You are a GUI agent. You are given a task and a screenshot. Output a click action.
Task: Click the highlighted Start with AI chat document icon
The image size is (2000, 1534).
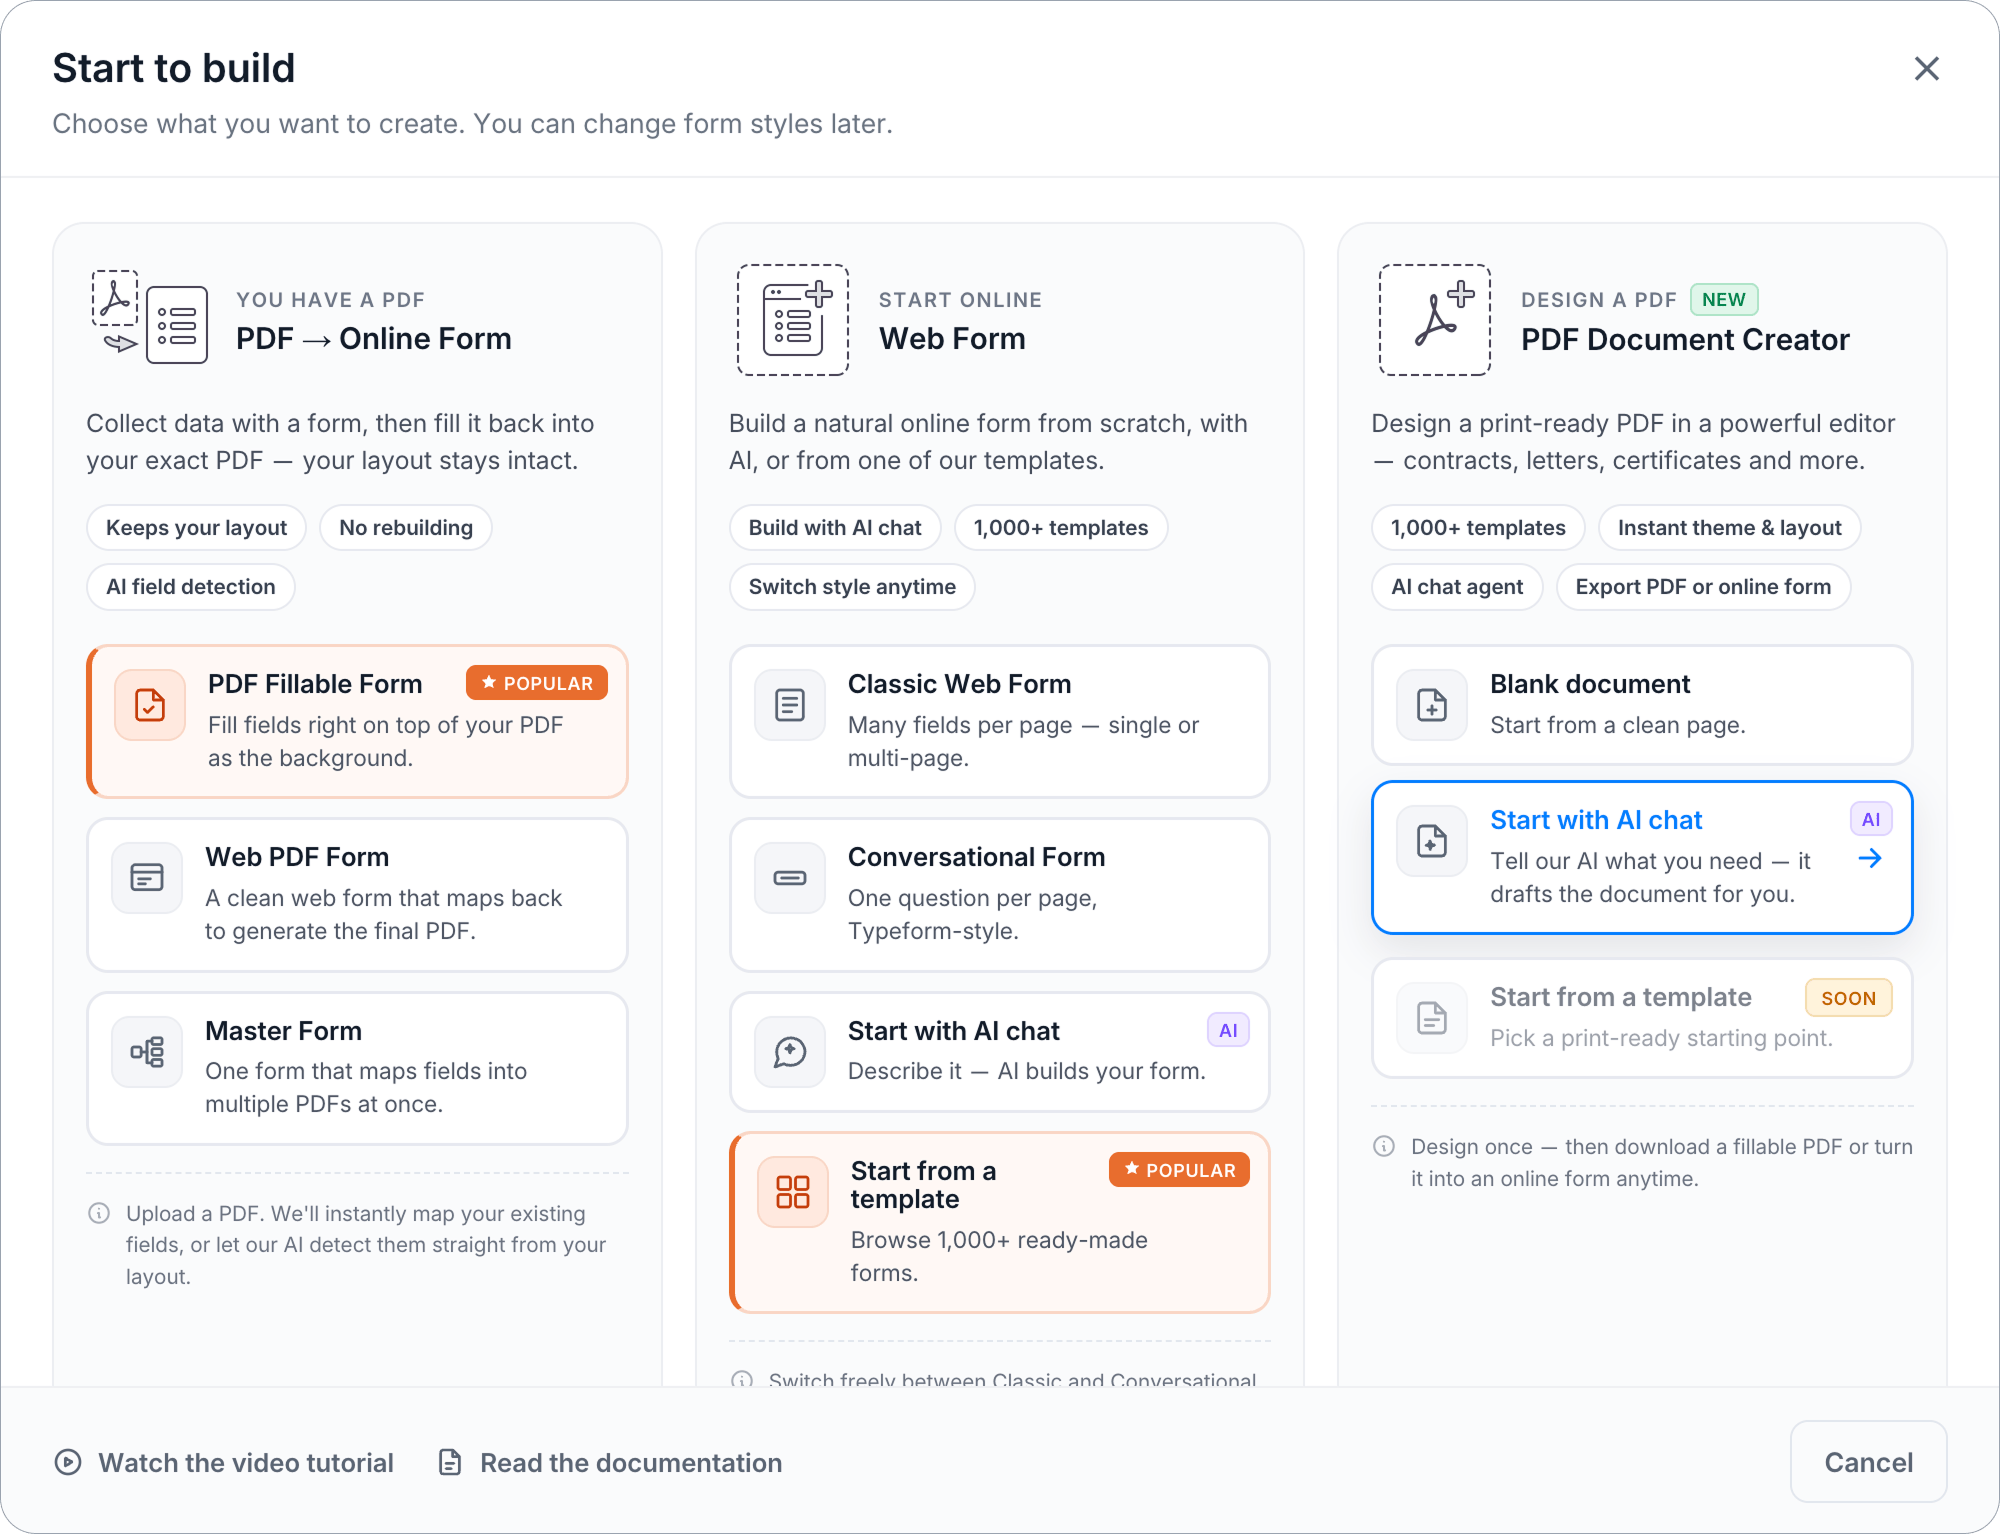[1432, 841]
